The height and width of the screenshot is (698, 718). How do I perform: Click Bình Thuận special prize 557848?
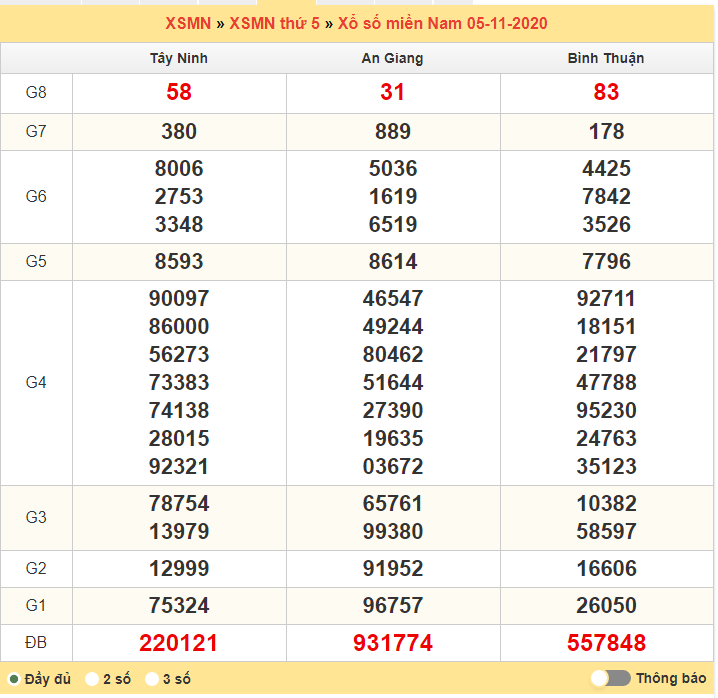(606, 643)
